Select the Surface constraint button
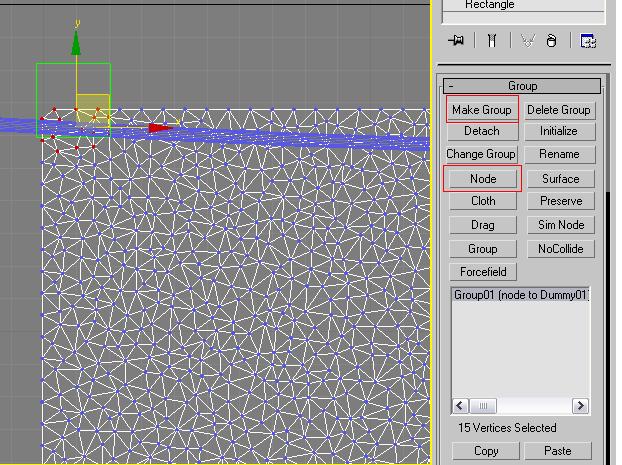 pyautogui.click(x=560, y=179)
